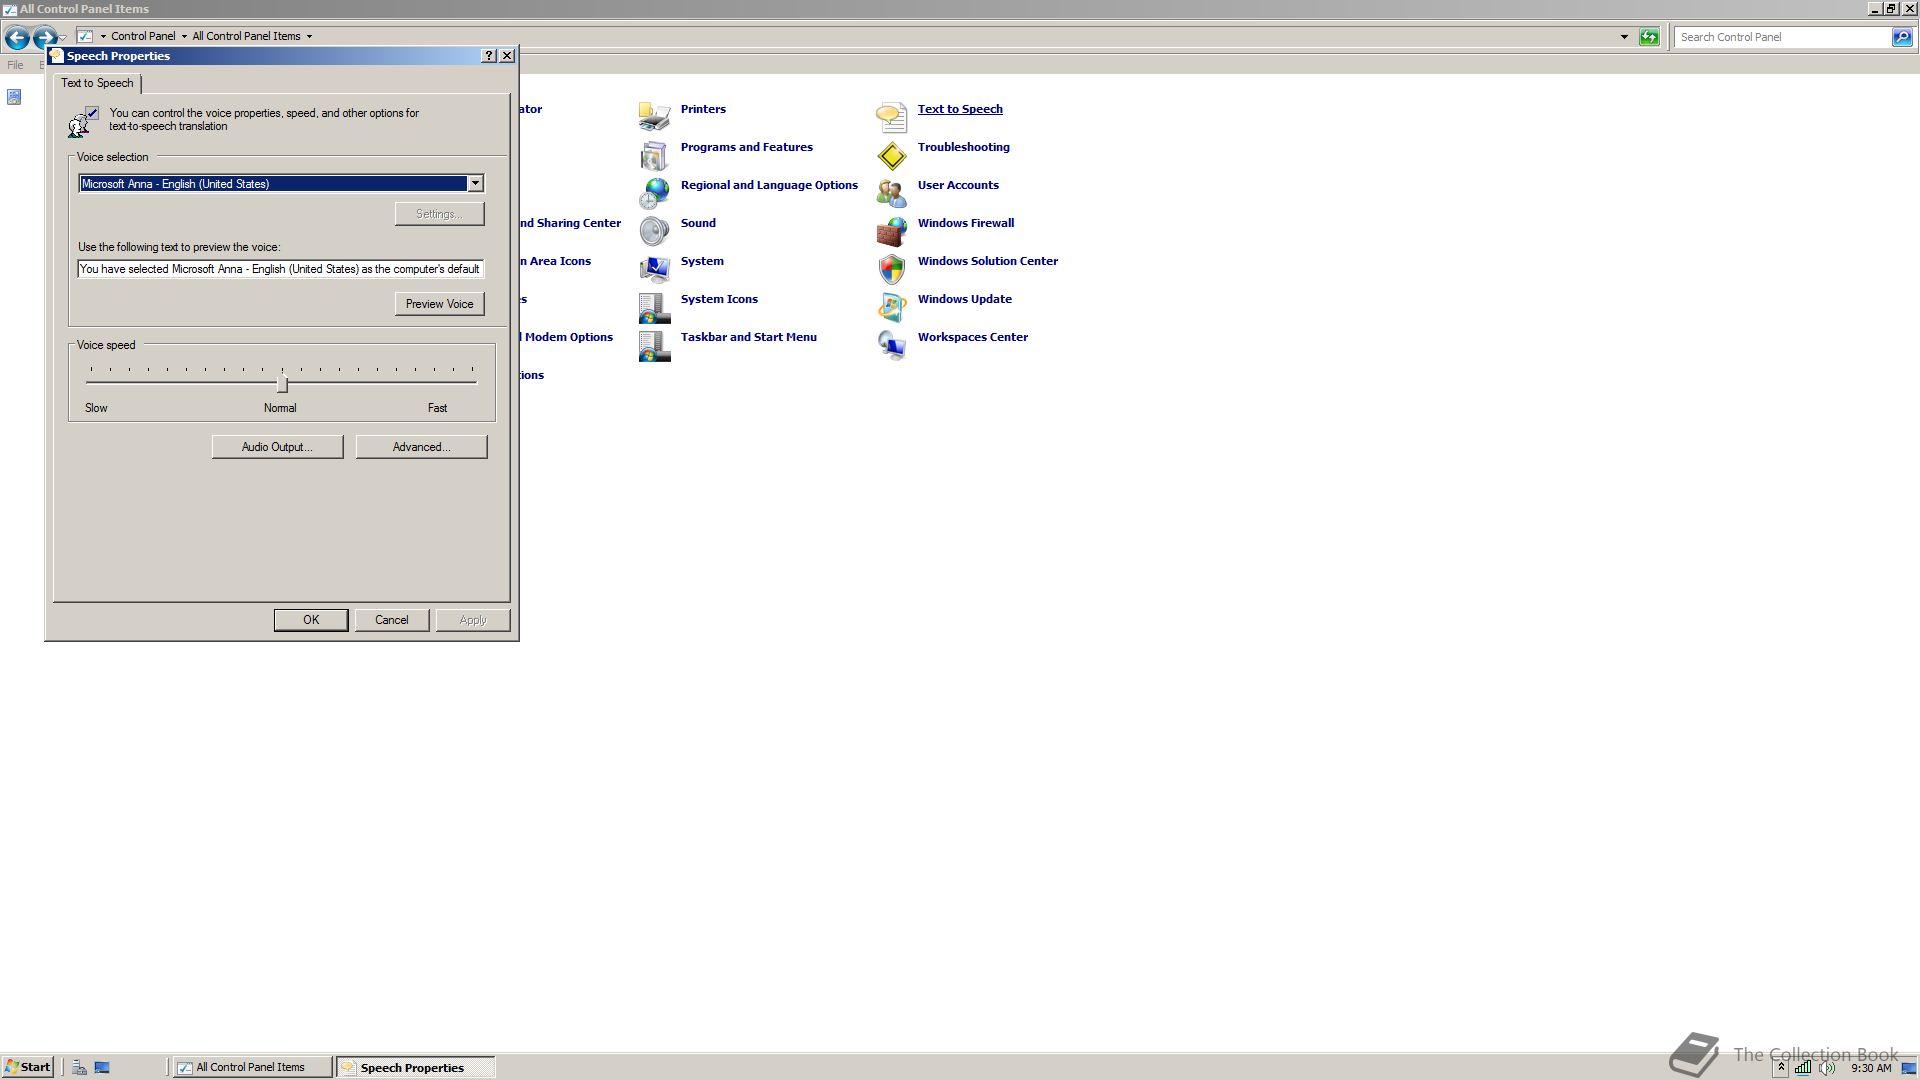This screenshot has width=1920, height=1080.
Task: Click the preview voice text field
Action: point(281,269)
